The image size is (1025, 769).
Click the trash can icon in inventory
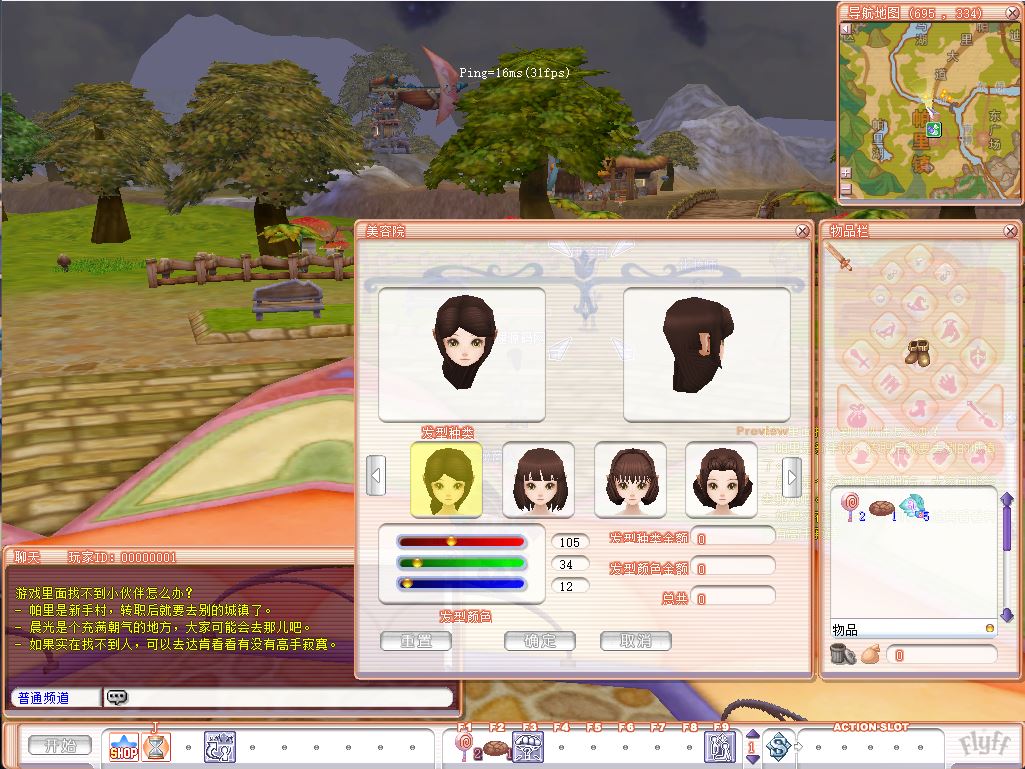[841, 654]
